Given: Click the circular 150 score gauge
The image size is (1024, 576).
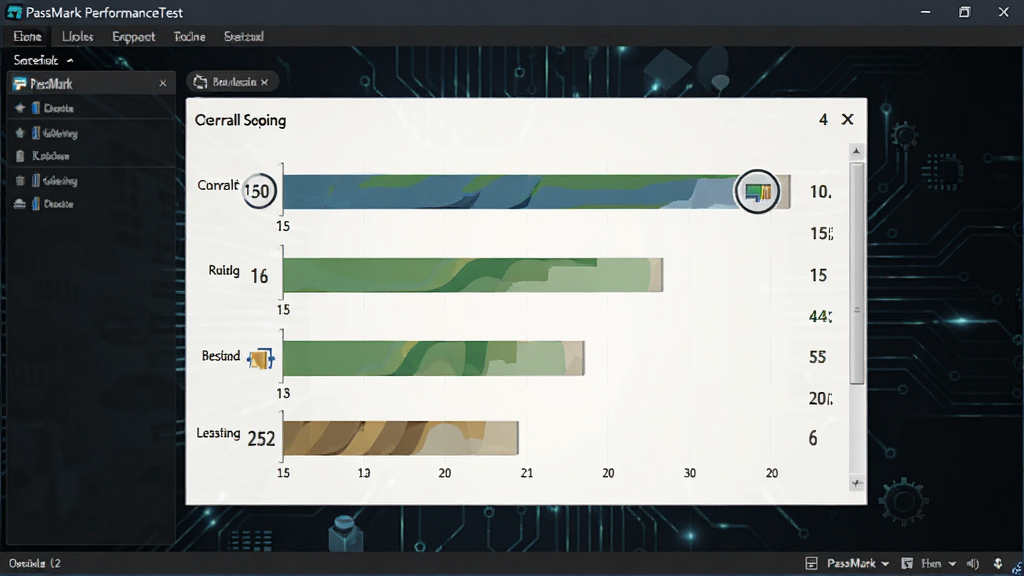Looking at the screenshot, I should [259, 191].
